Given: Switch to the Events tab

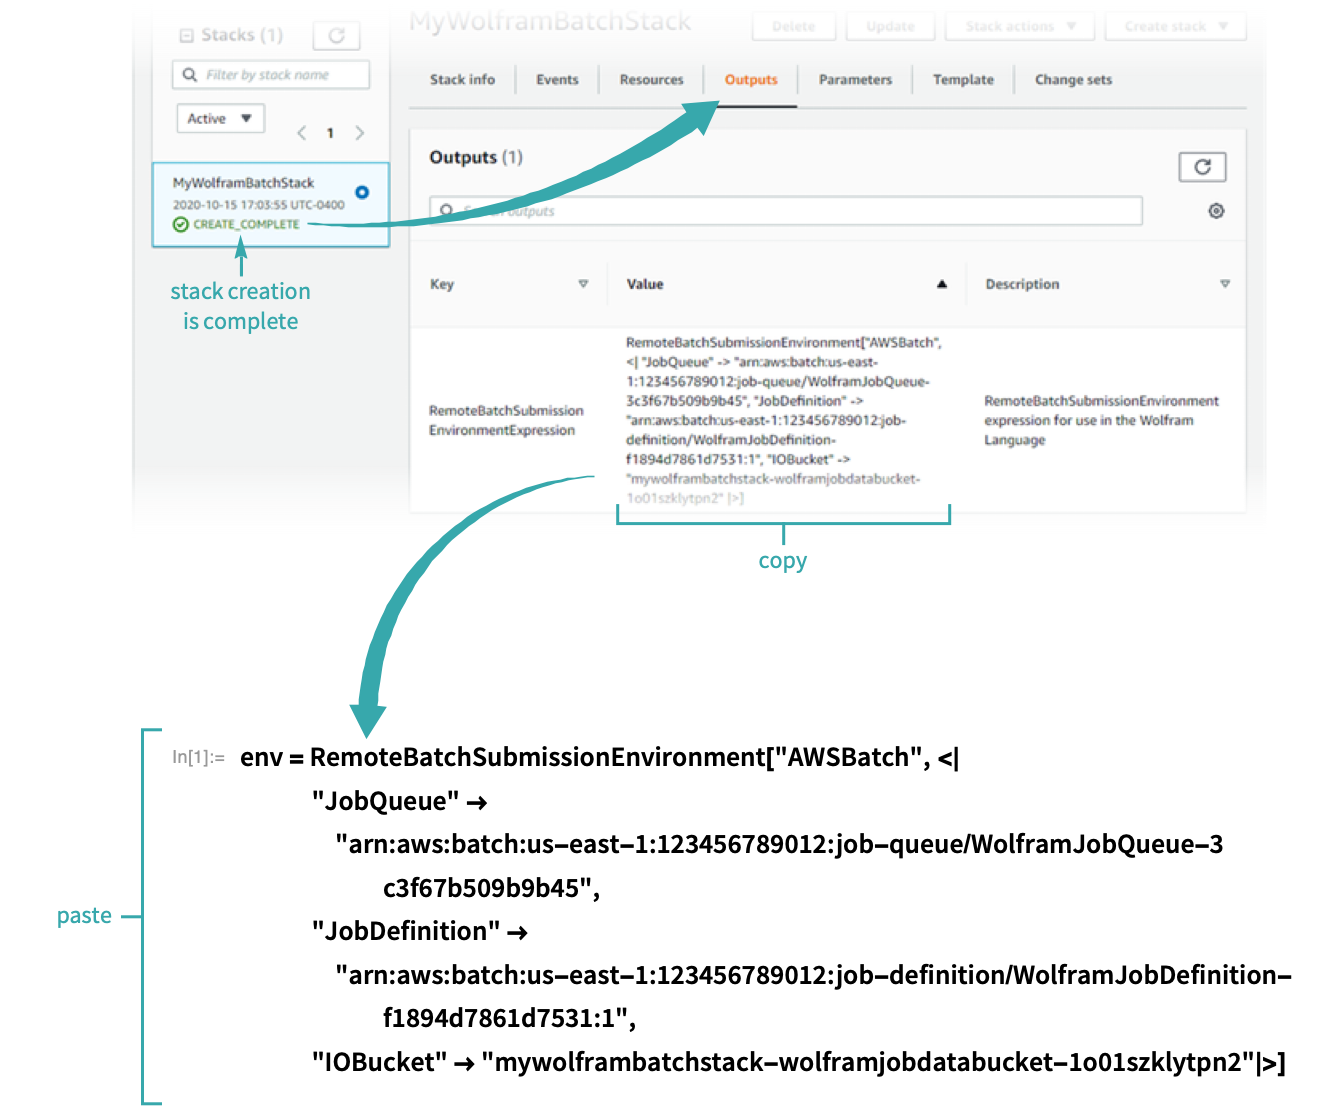Looking at the screenshot, I should point(557,80).
